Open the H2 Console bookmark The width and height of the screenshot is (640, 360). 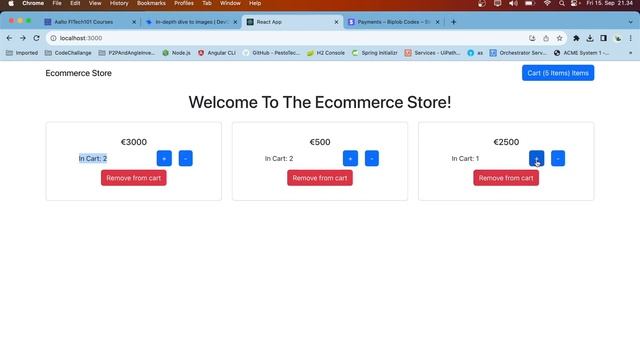(x=326, y=53)
